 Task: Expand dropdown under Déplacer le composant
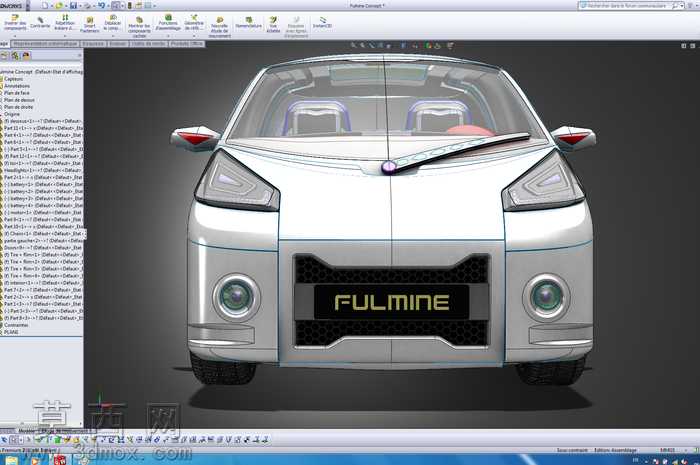click(112, 36)
